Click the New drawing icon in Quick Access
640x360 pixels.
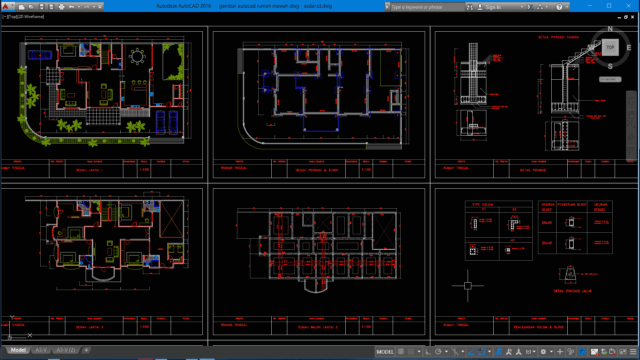22,7
